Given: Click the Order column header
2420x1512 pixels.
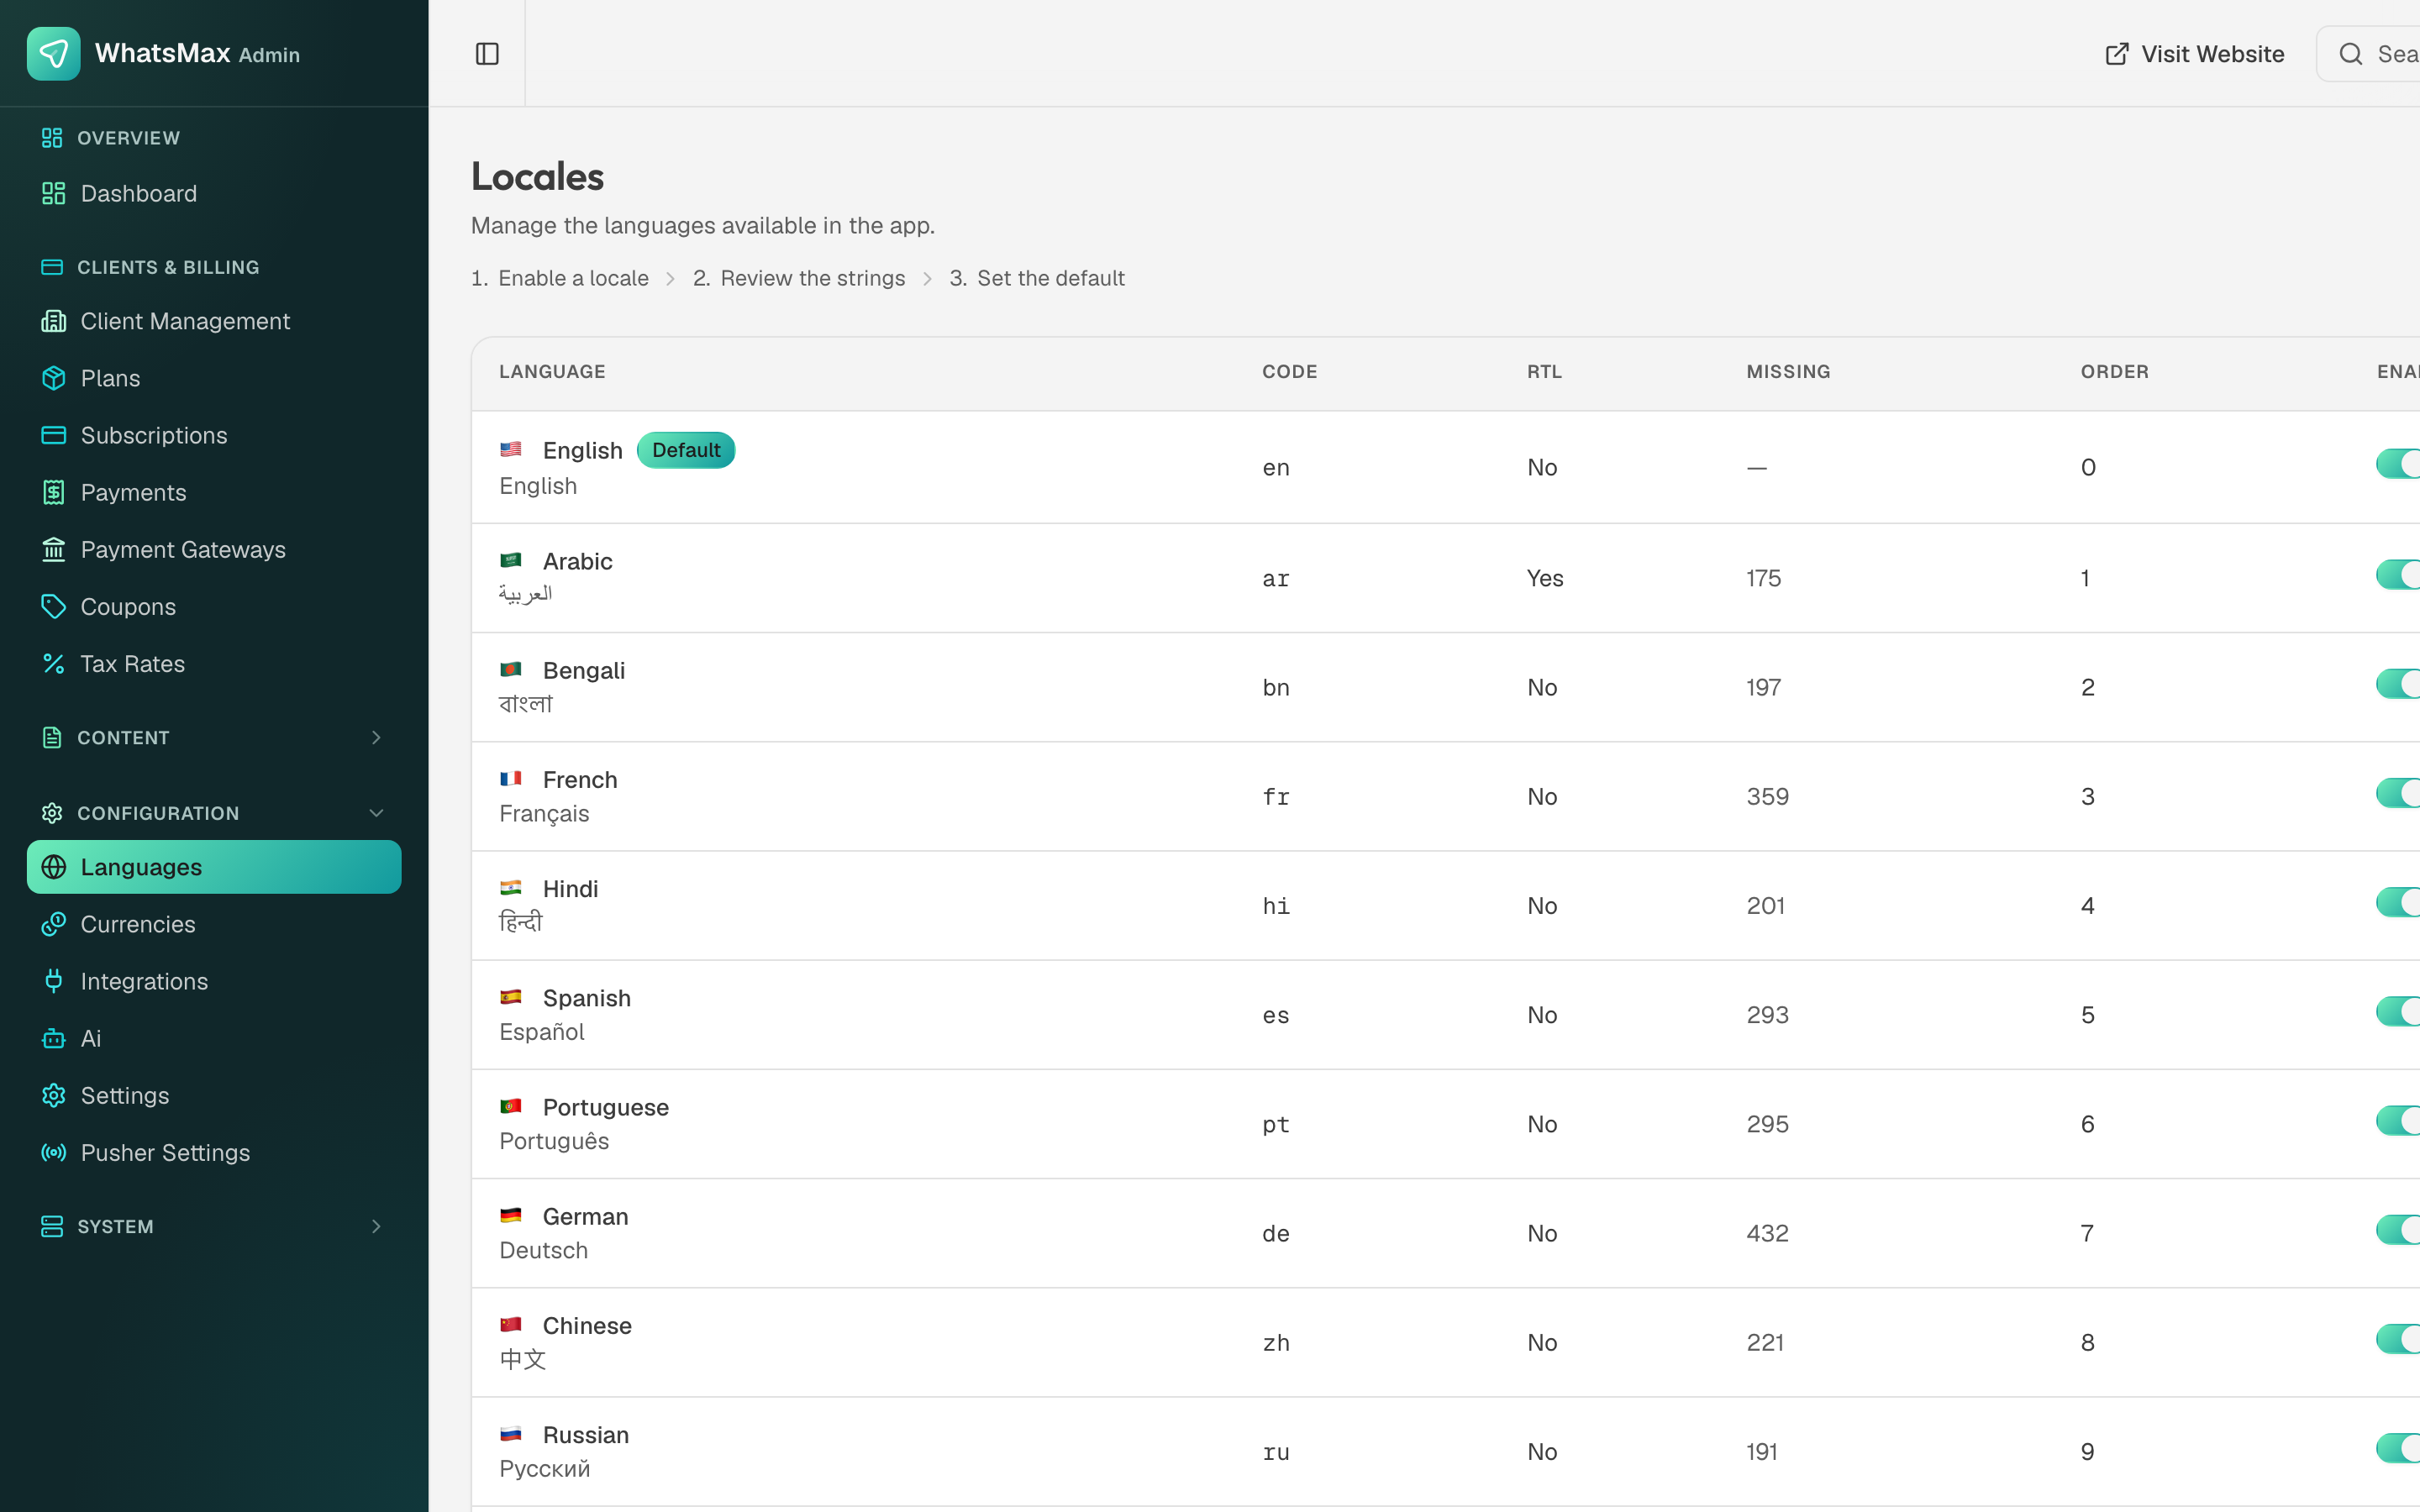Looking at the screenshot, I should tap(2114, 372).
